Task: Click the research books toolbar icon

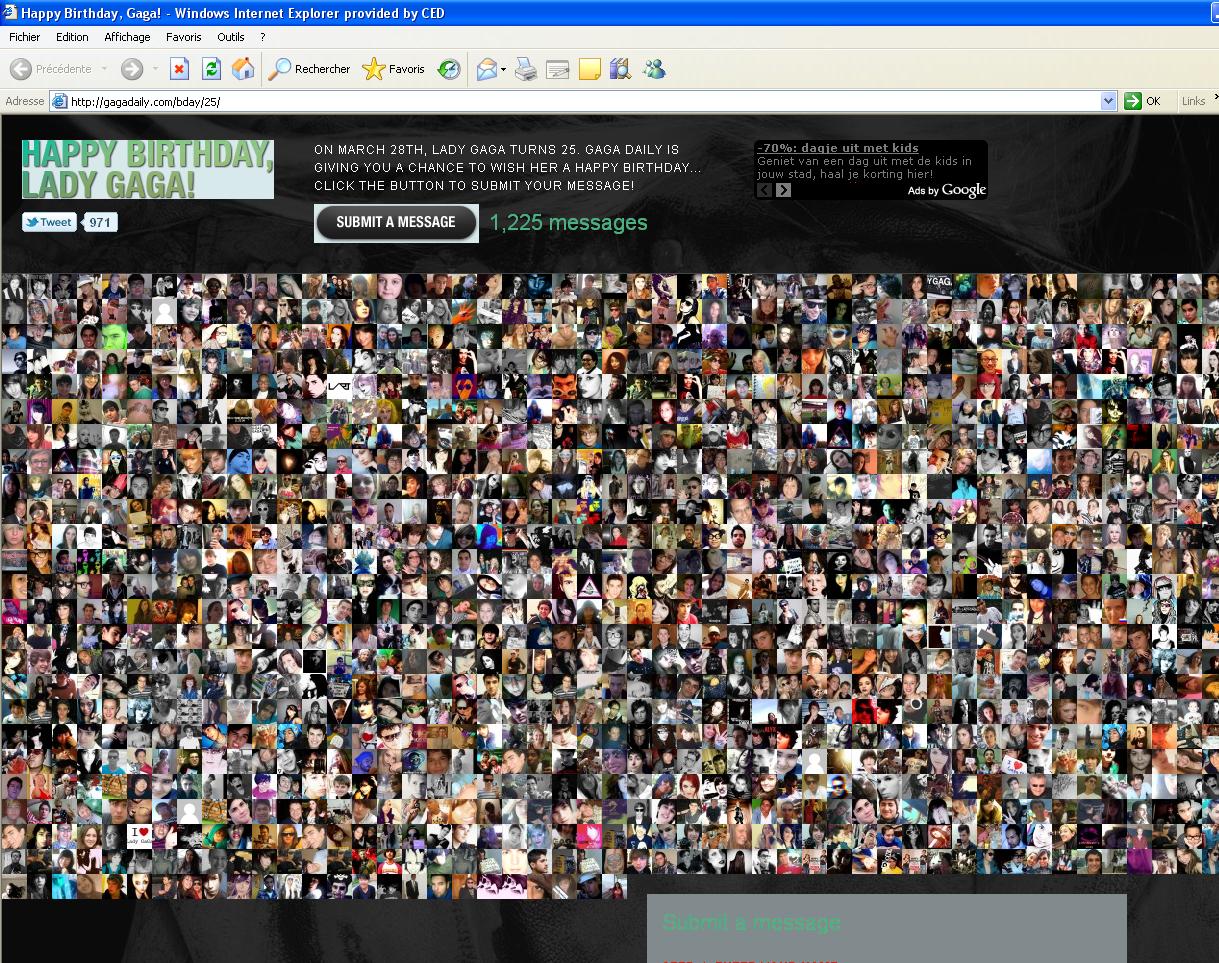Action: coord(621,69)
